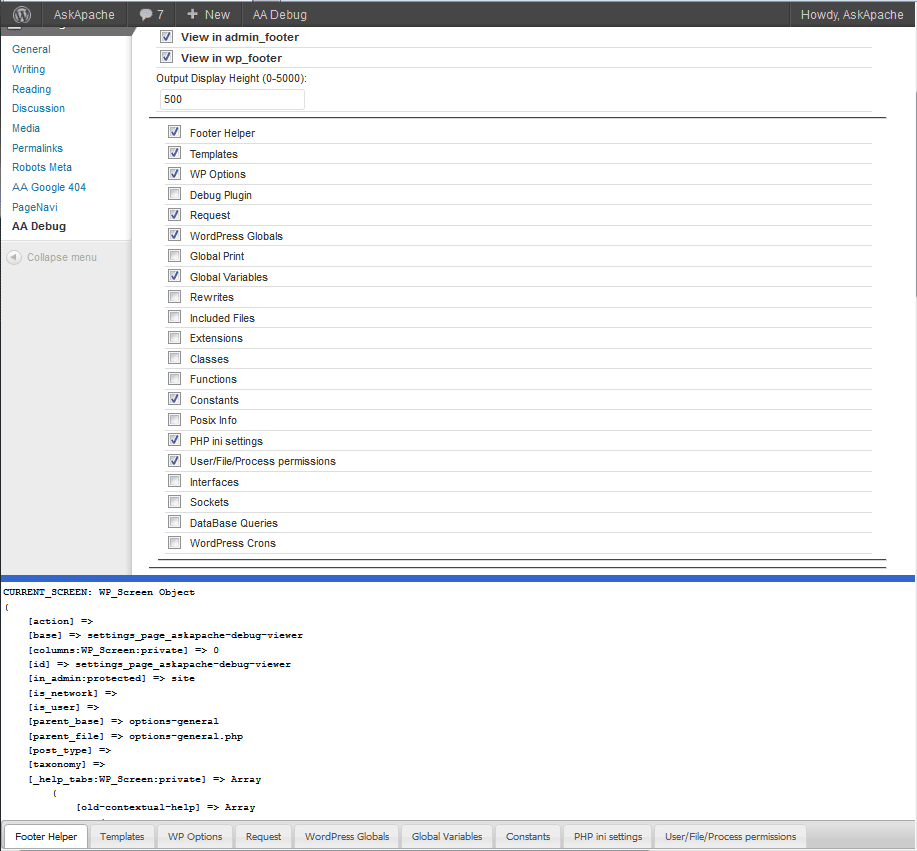Screen dimensions: 917x851
Task: Uncheck View in admin_footer checkbox
Action: 167,37
